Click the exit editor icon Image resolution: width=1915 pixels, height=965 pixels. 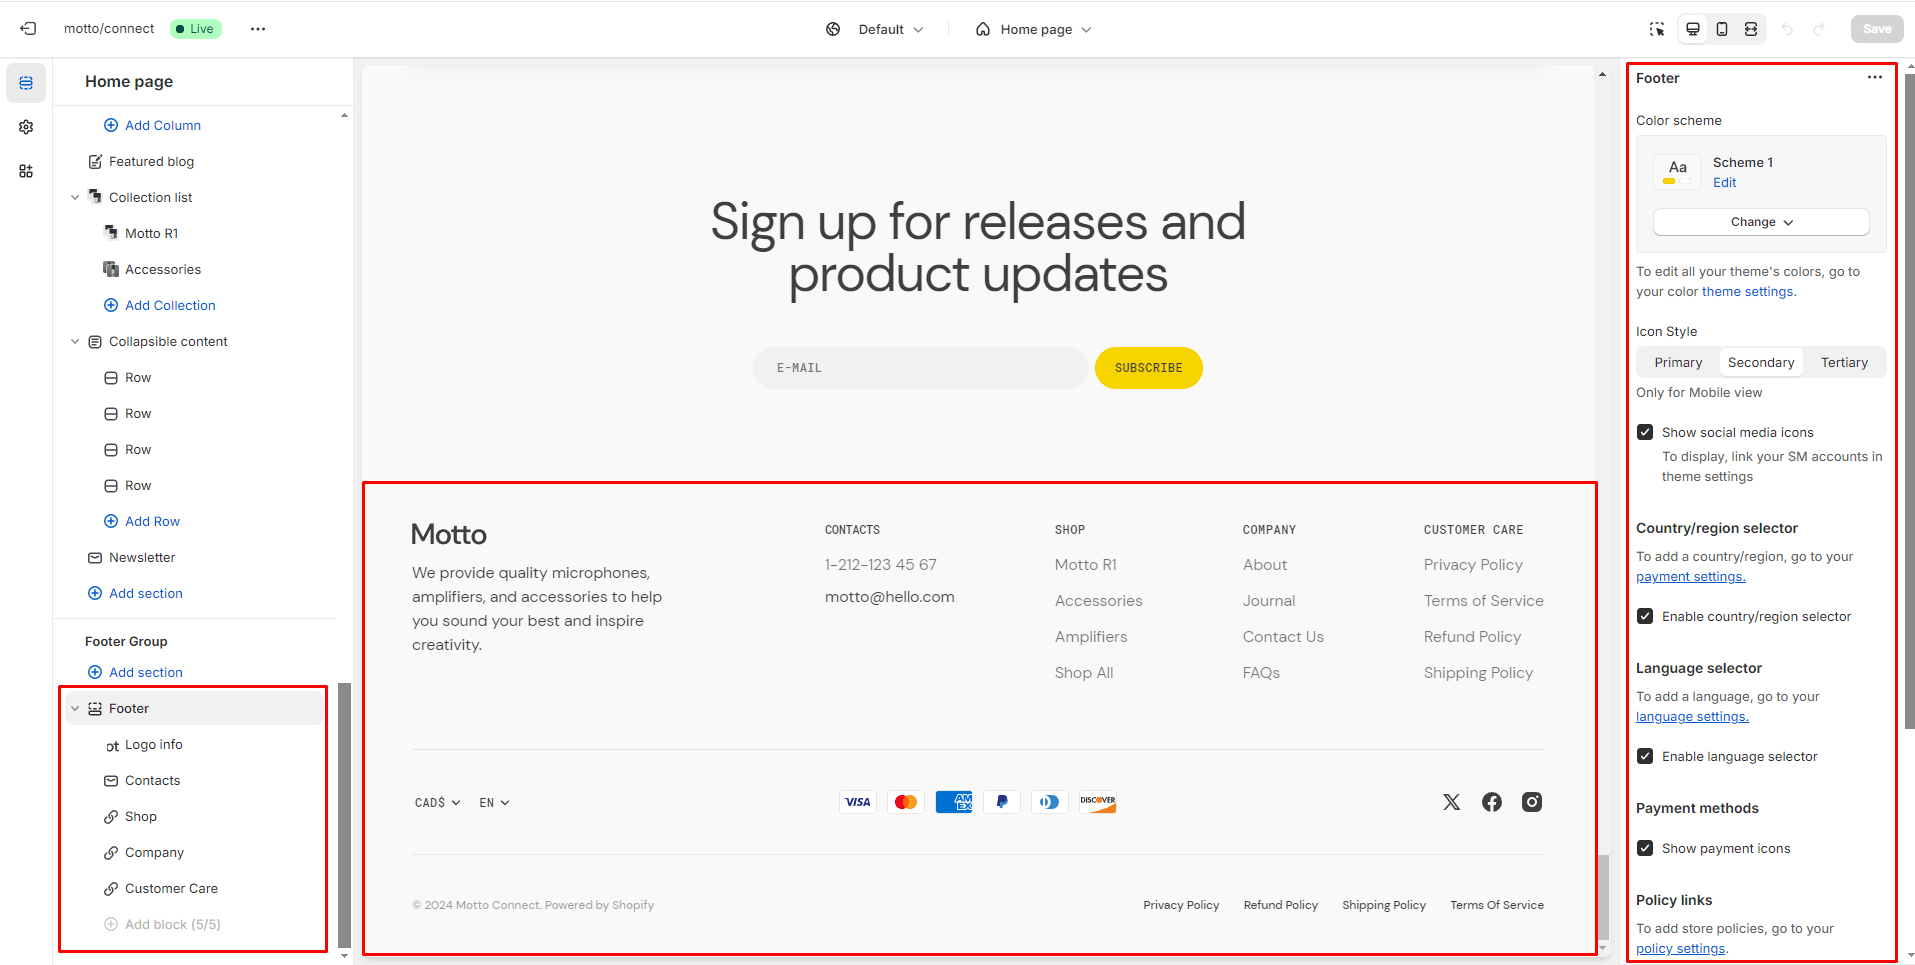click(x=28, y=29)
